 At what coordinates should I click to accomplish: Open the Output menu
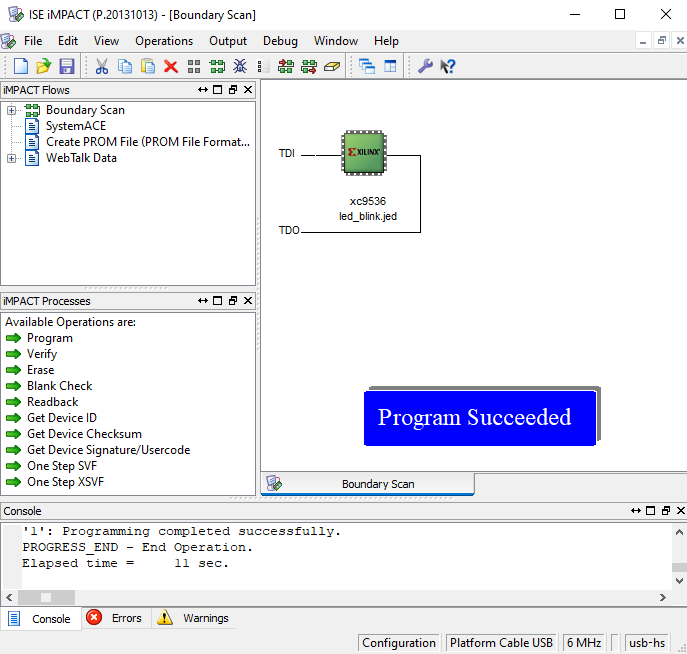[x=228, y=41]
